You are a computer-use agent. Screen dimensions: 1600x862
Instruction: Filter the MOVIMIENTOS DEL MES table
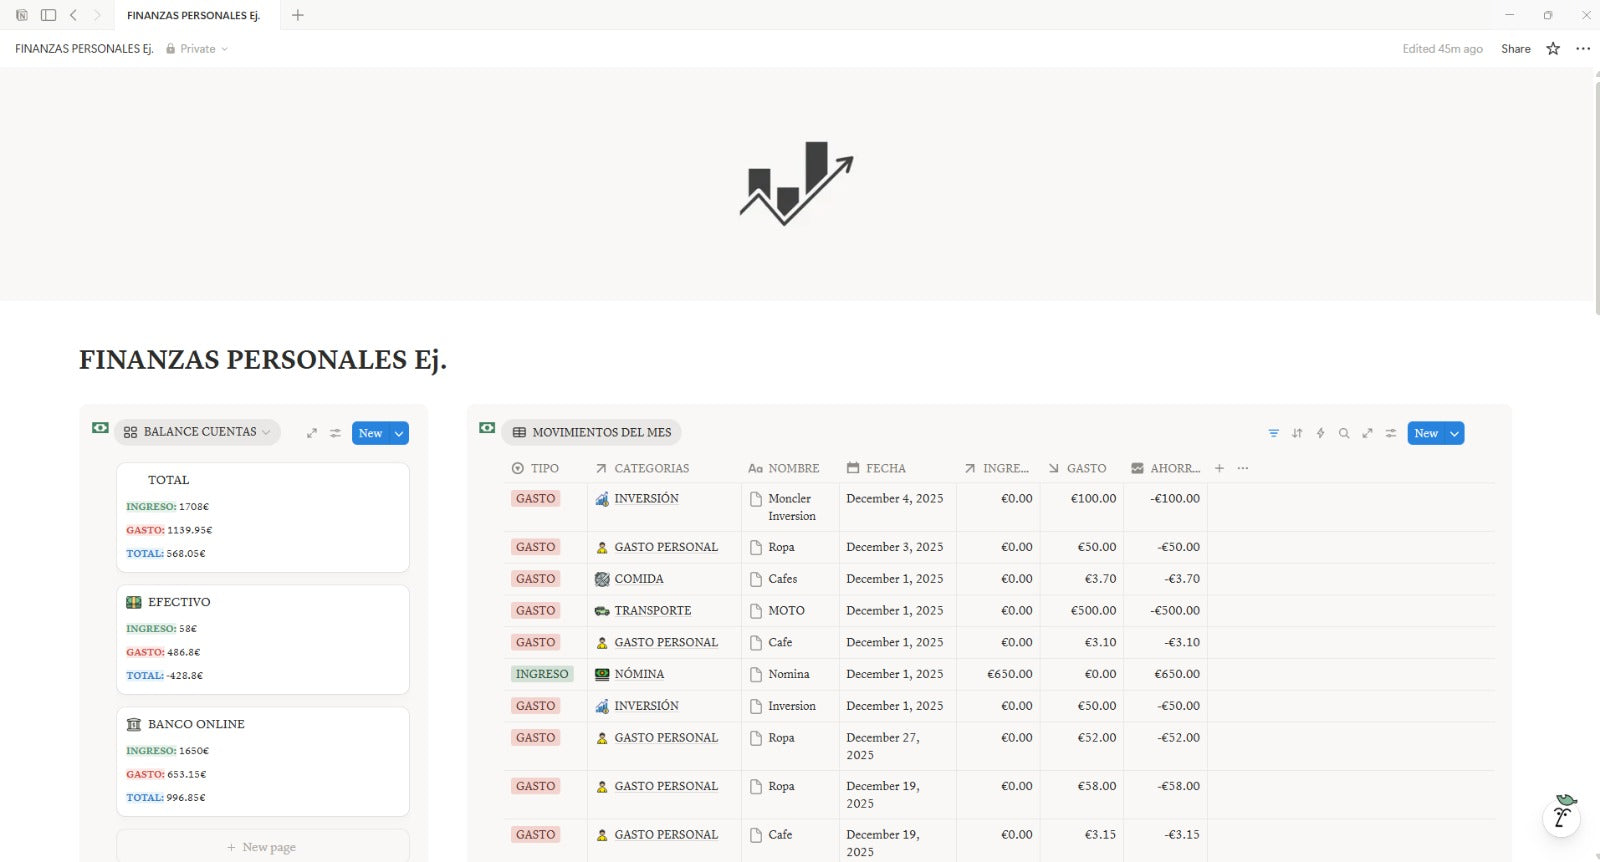click(x=1273, y=433)
